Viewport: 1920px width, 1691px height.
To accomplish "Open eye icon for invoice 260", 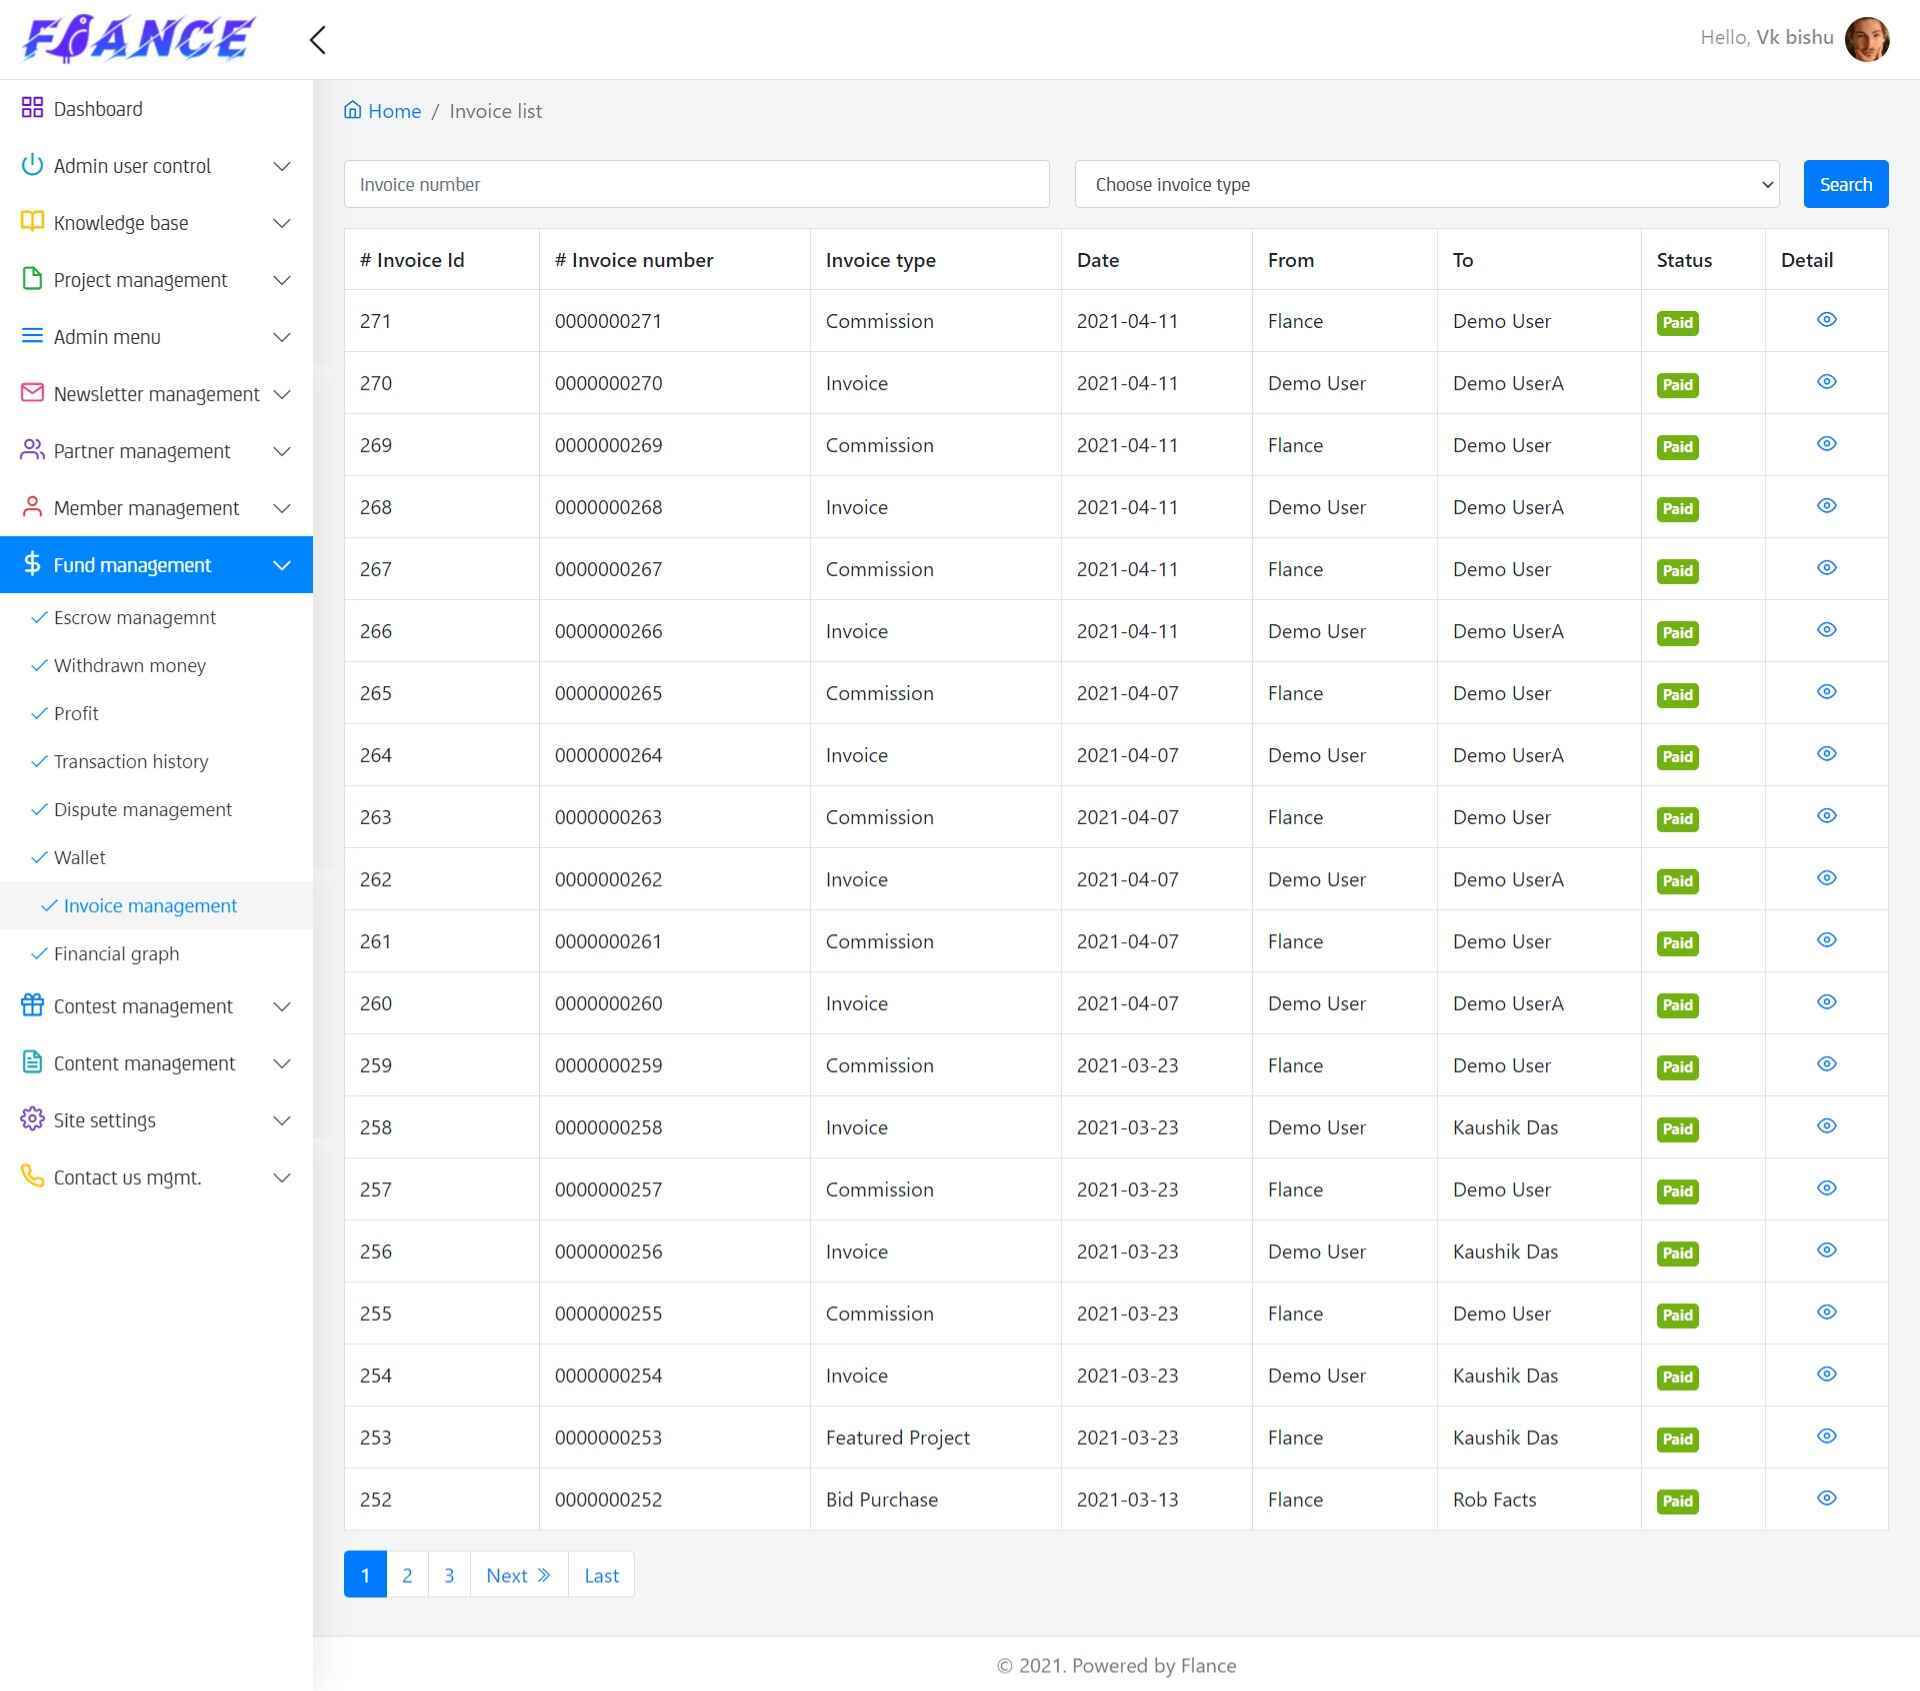I will click(x=1826, y=1002).
